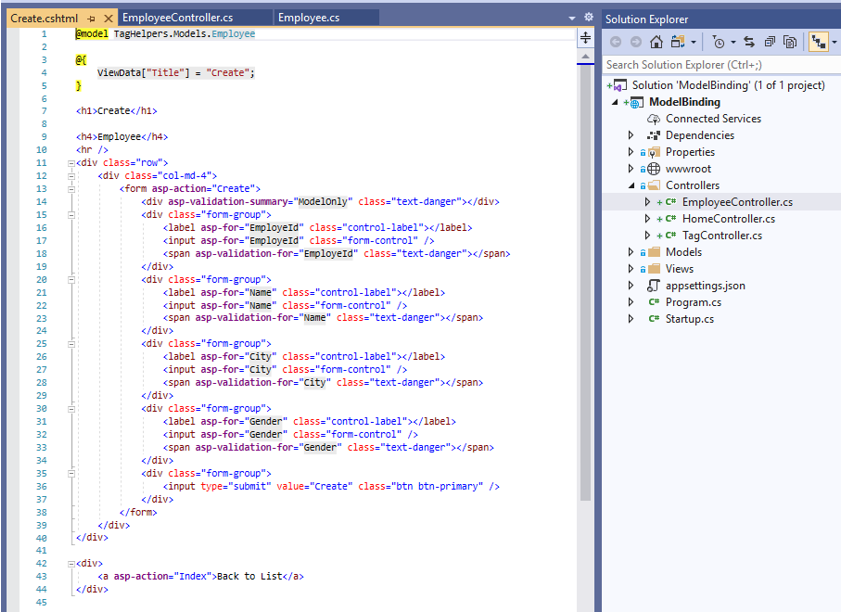Select Connected Services item
The height and width of the screenshot is (613, 844).
(x=713, y=119)
